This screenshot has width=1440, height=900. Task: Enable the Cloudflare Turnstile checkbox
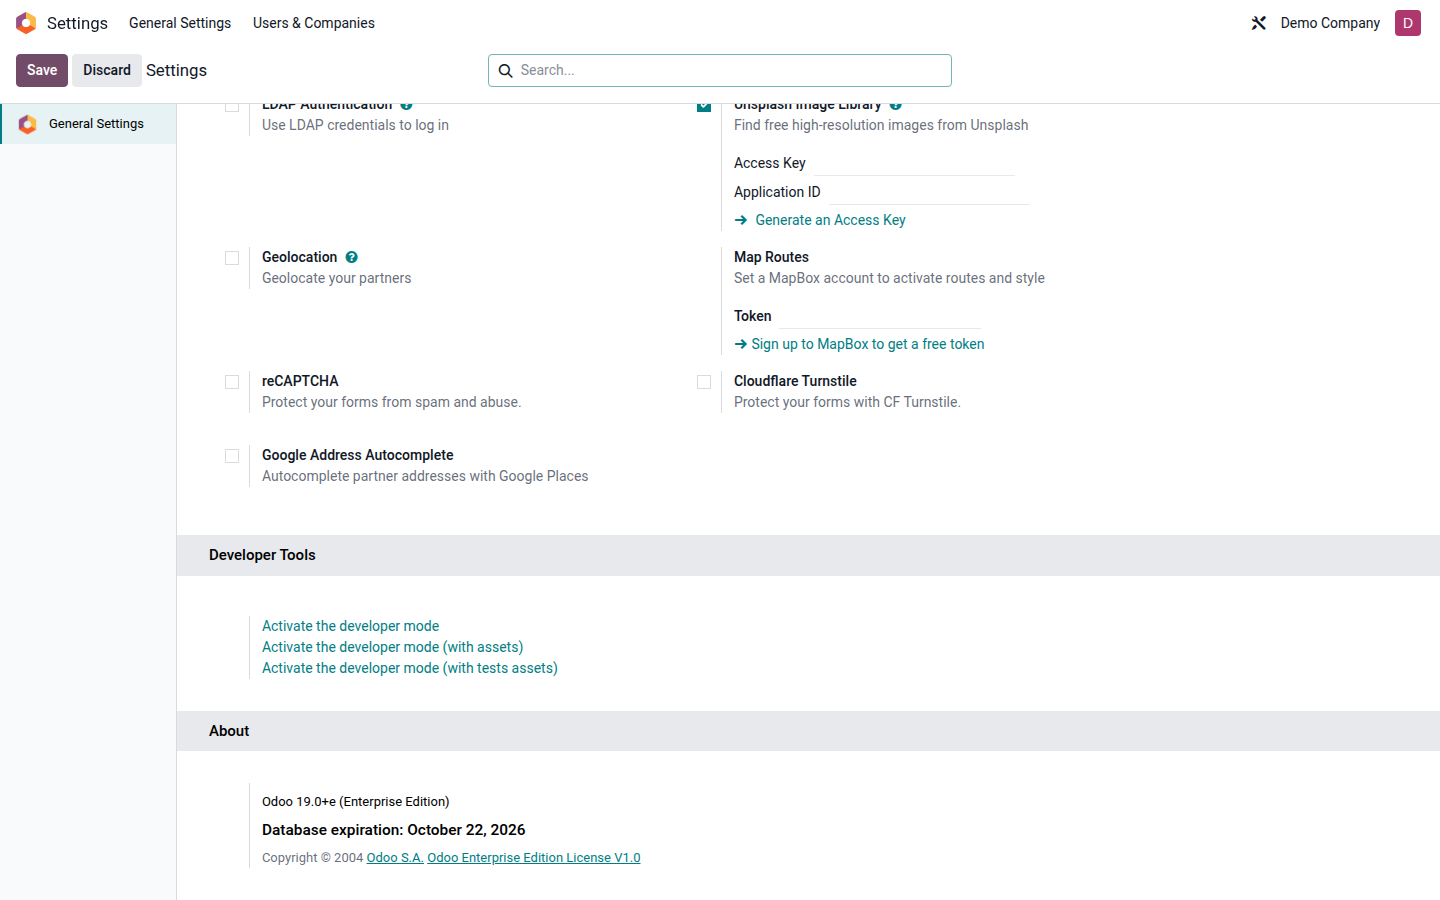tap(704, 382)
